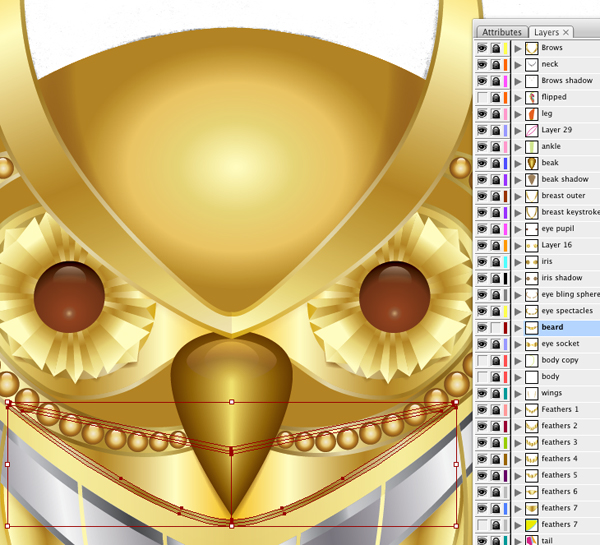This screenshot has width=600, height=545.
Task: Unlock the leg layer
Action: pos(496,114)
